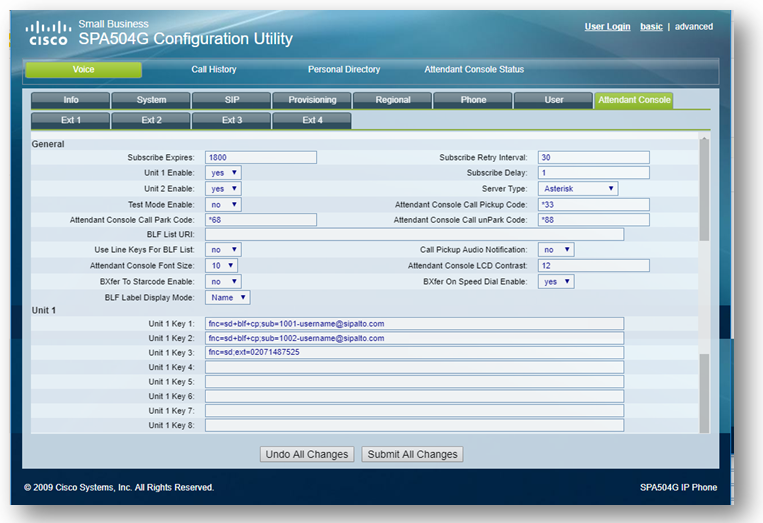Click the Subscribe Delay field
This screenshot has height=523, width=763.
pyautogui.click(x=594, y=173)
